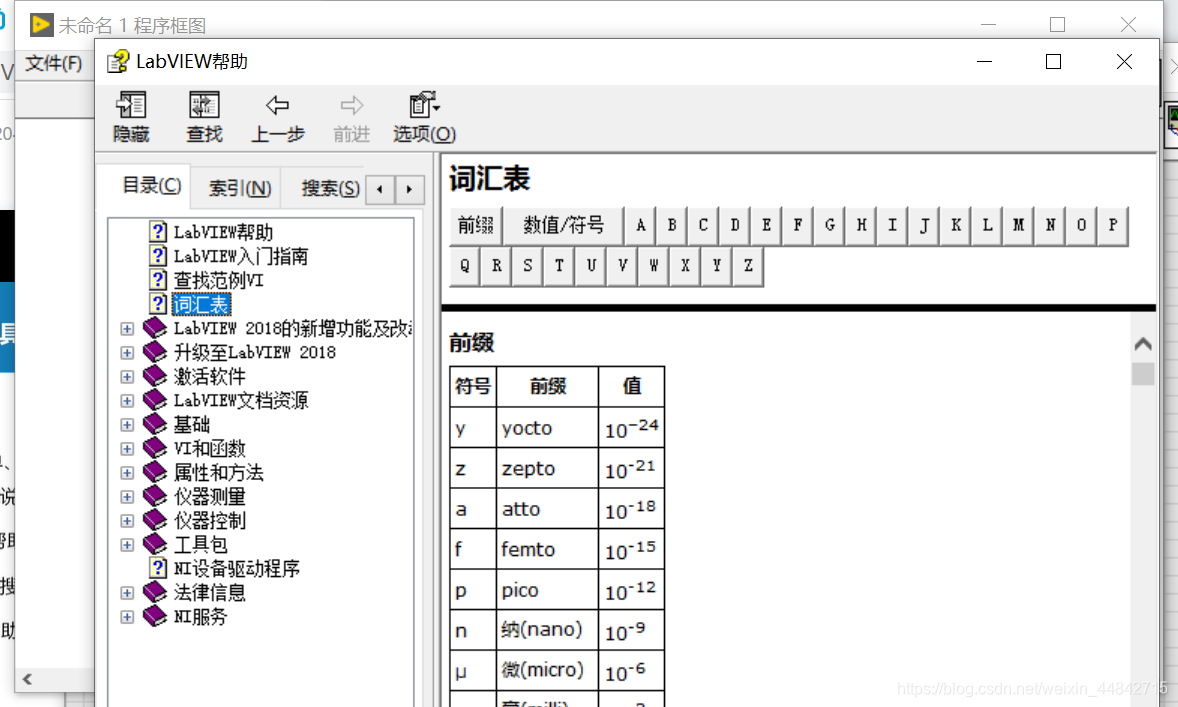The height and width of the screenshot is (707, 1178).
Task: Expand the 升级至LabVIEW 2018 tree node
Action: [127, 352]
